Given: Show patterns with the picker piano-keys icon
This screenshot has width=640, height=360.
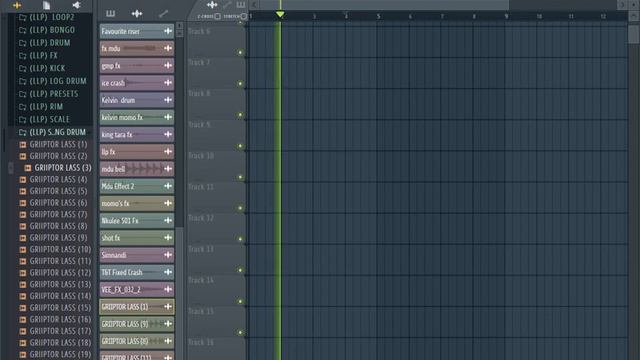Looking at the screenshot, I should pyautogui.click(x=110, y=14).
